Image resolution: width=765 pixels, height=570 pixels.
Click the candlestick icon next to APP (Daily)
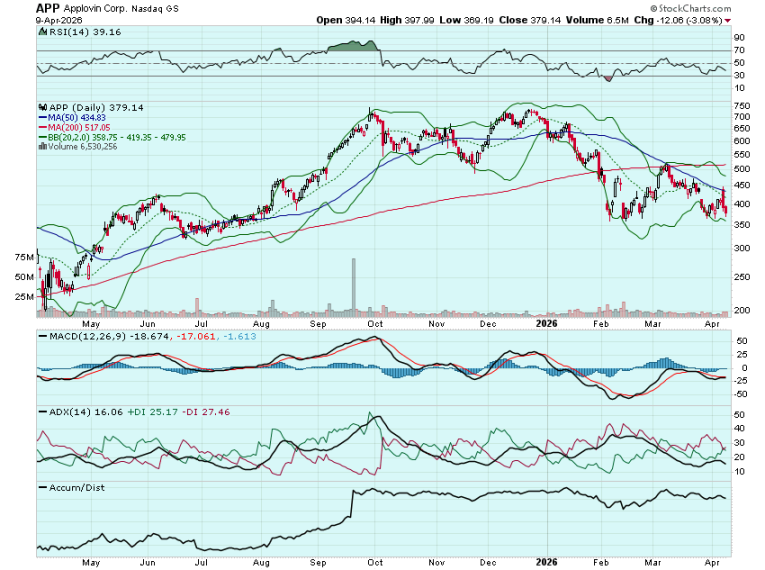tap(42, 107)
